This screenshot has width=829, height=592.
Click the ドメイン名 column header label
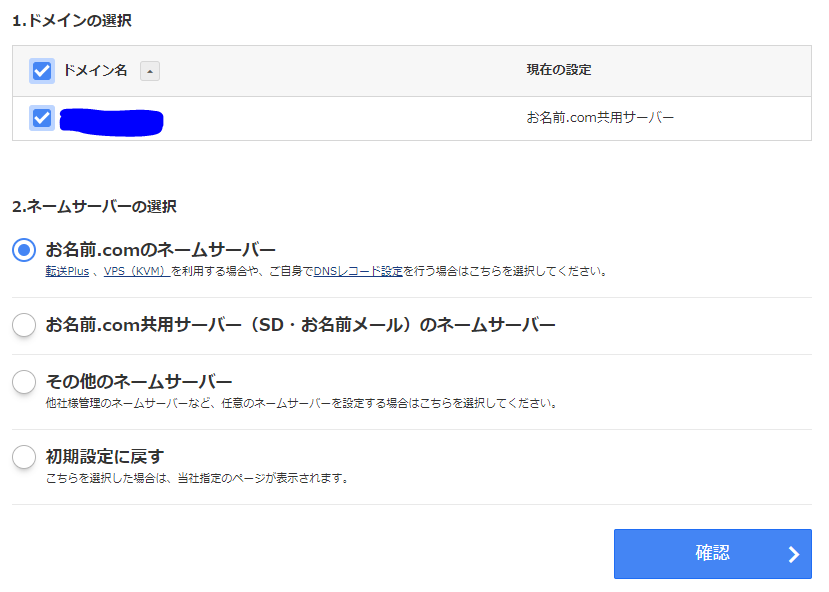[x=95, y=71]
